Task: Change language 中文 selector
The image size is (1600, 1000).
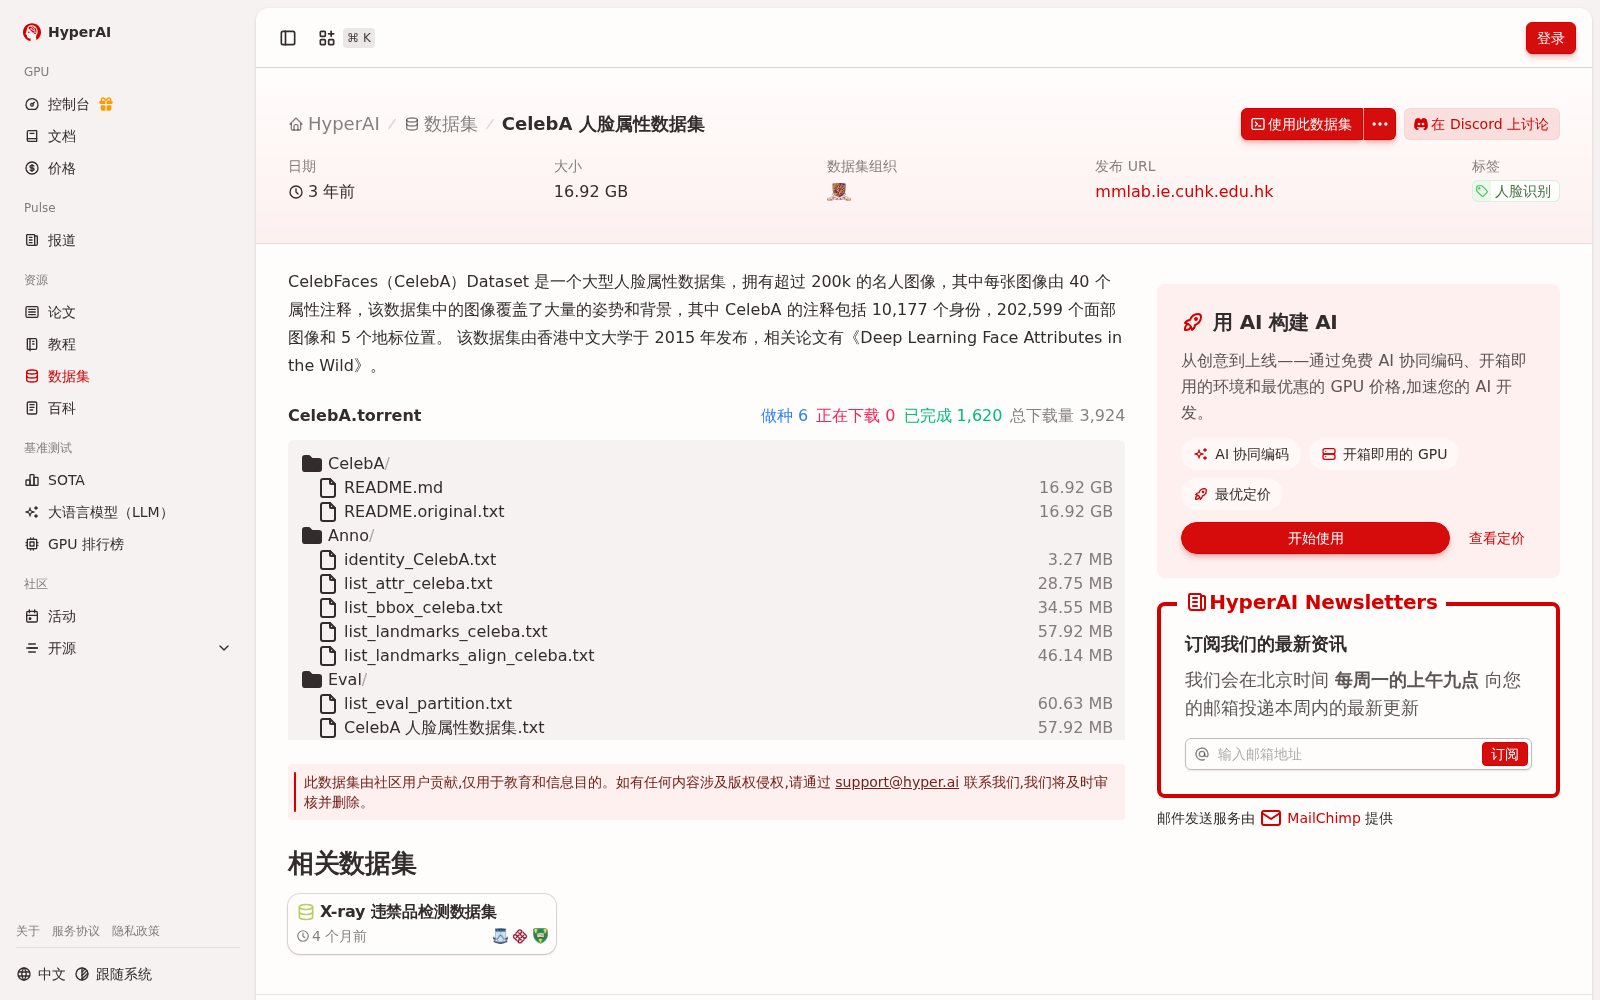Action: click(x=41, y=974)
